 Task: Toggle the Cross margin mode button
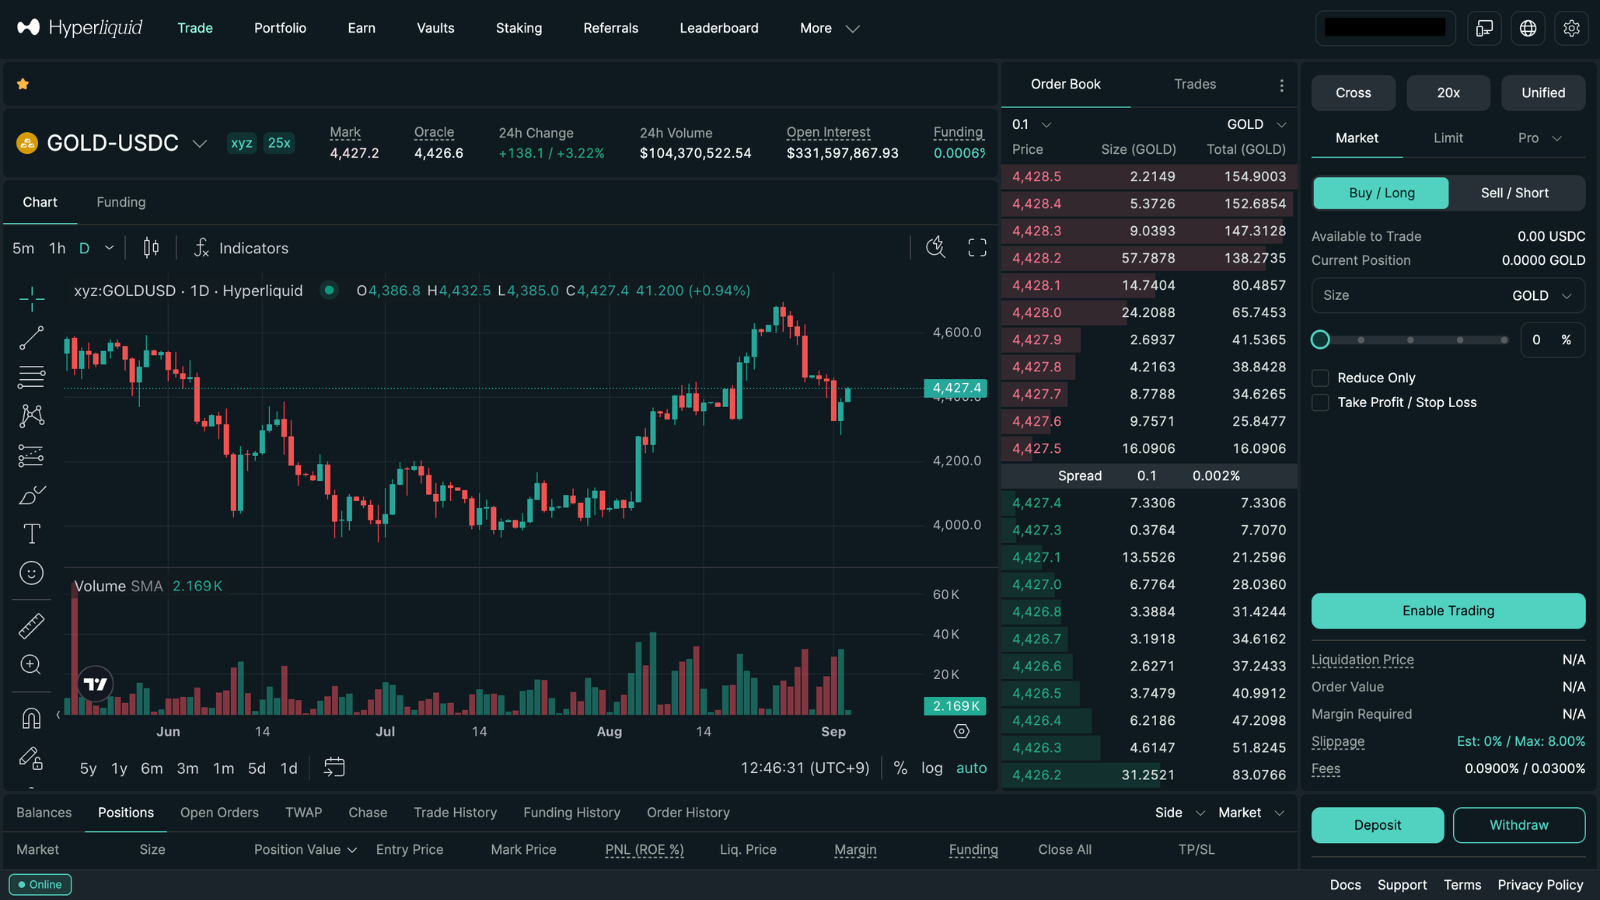[1354, 93]
